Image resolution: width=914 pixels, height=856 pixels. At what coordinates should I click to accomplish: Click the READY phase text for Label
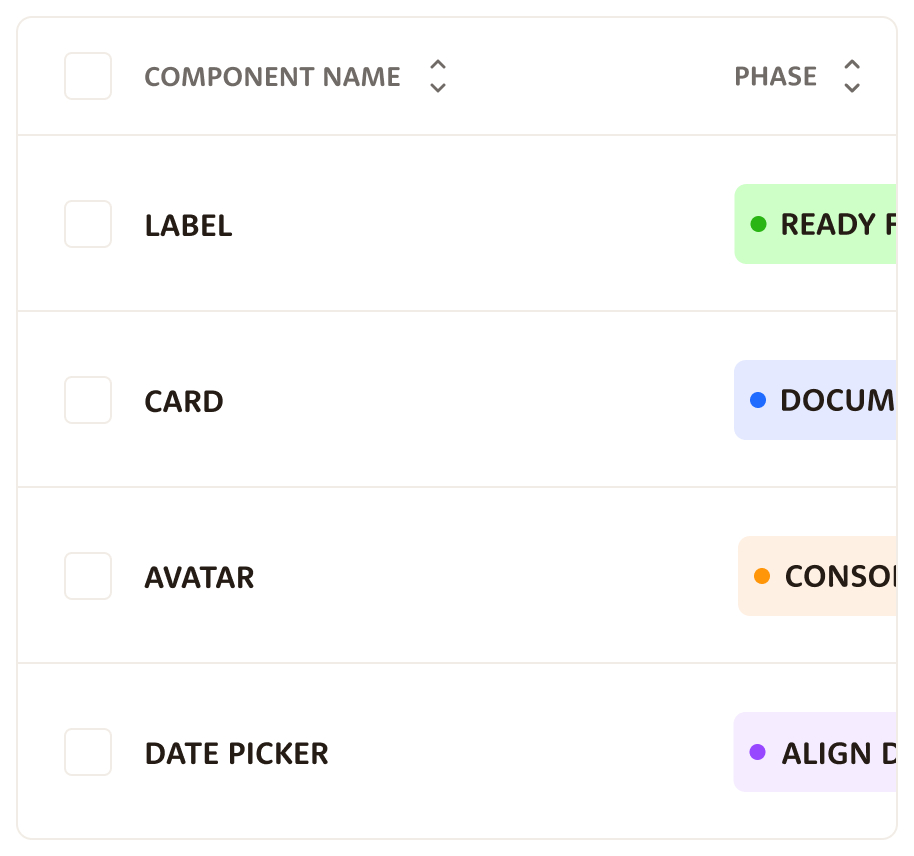point(837,225)
